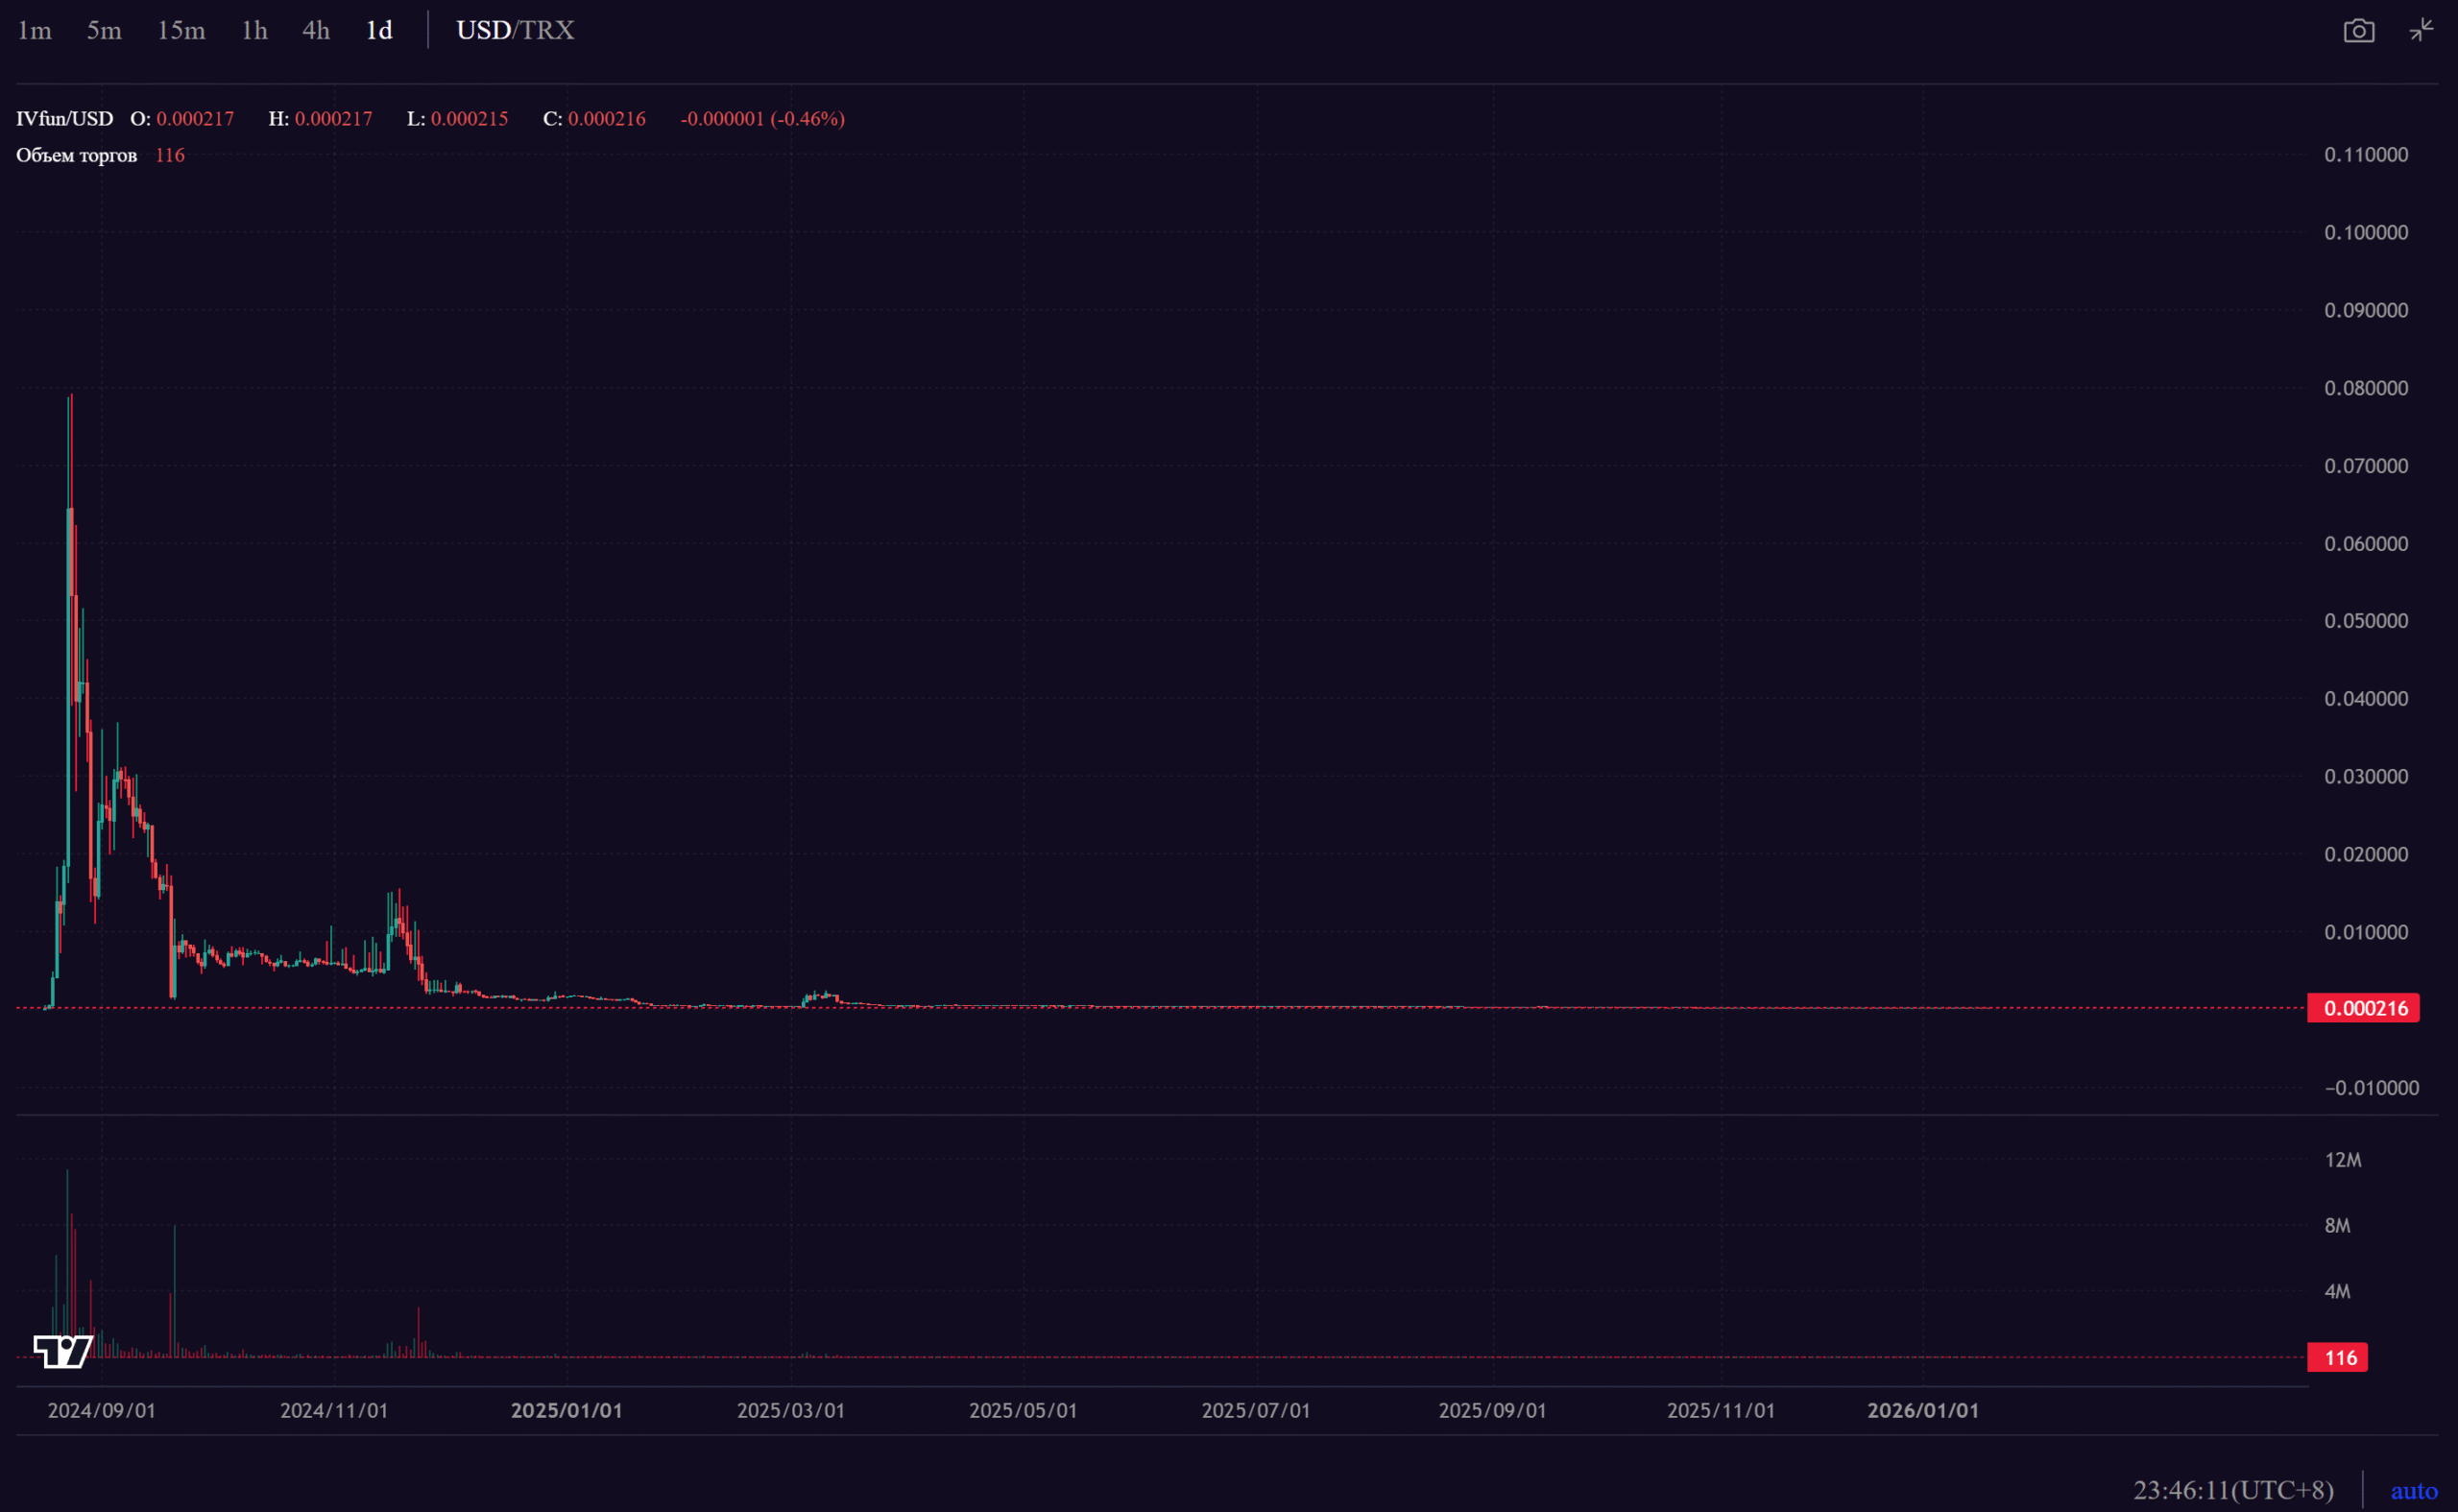The width and height of the screenshot is (2458, 1512).
Task: Click the 4M volume axis label
Action: 2337,1292
